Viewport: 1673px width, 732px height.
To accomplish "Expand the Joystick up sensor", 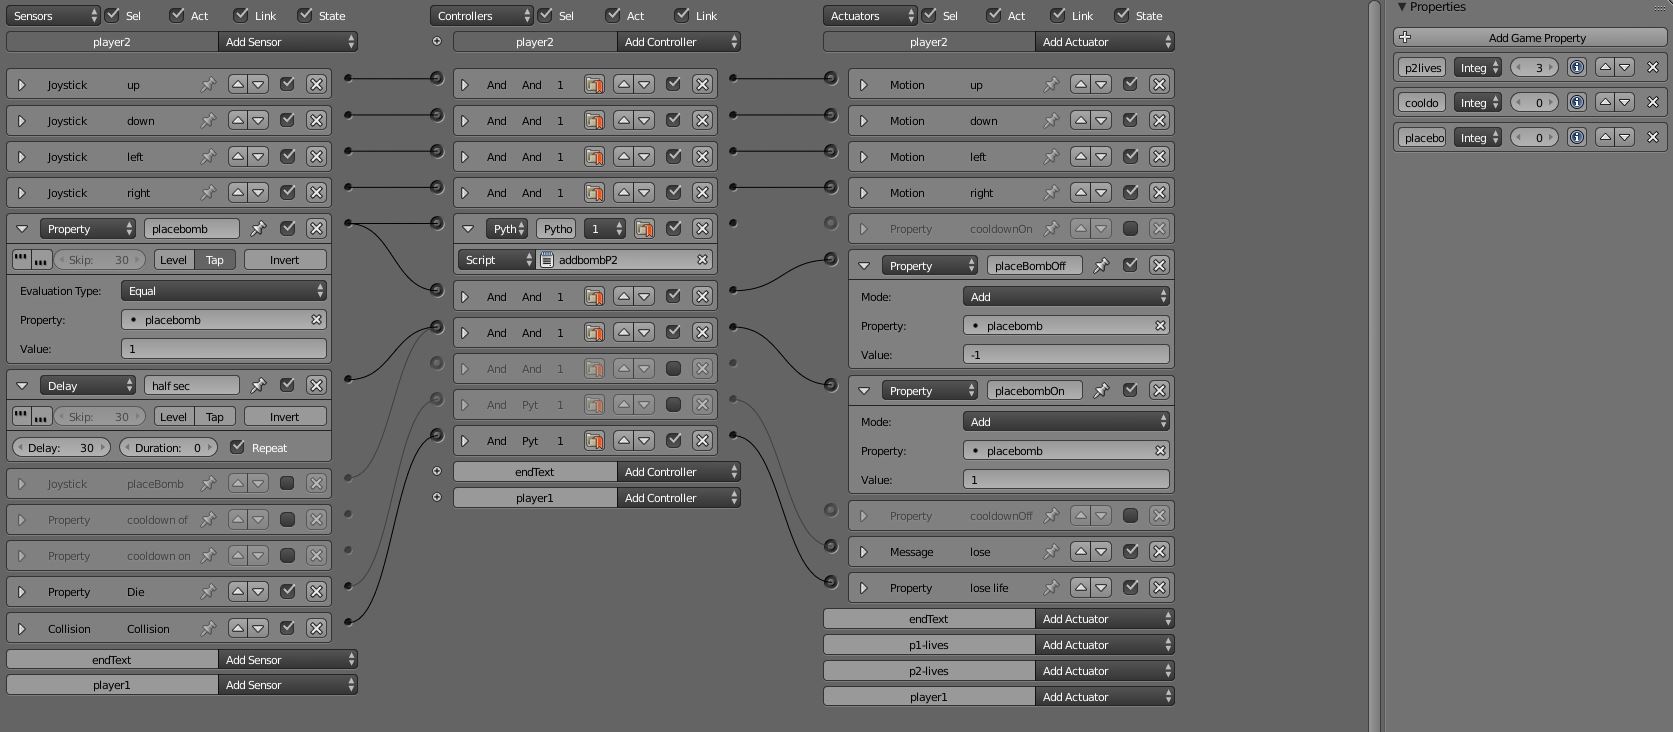I will [x=21, y=85].
